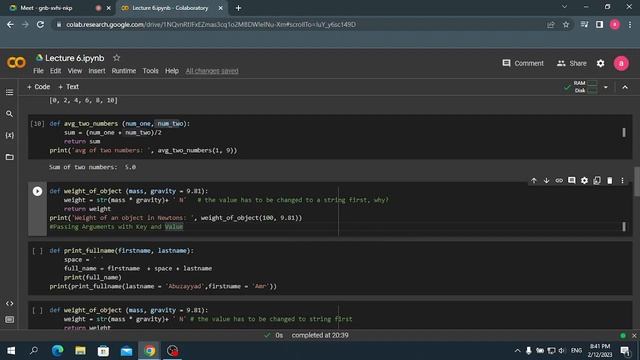The image size is (640, 360).
Task: Open tab search dropdown
Action: tap(564, 7)
